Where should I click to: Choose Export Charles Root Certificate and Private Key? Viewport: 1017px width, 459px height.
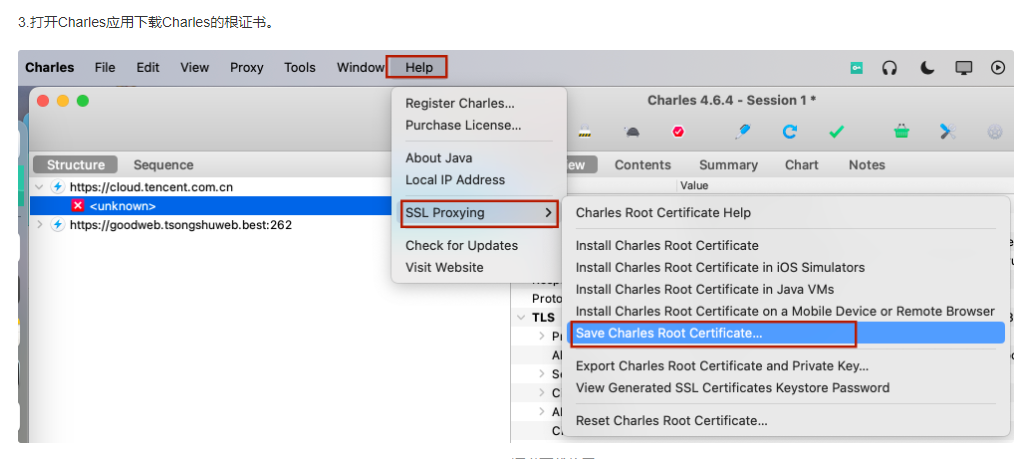click(x=722, y=366)
